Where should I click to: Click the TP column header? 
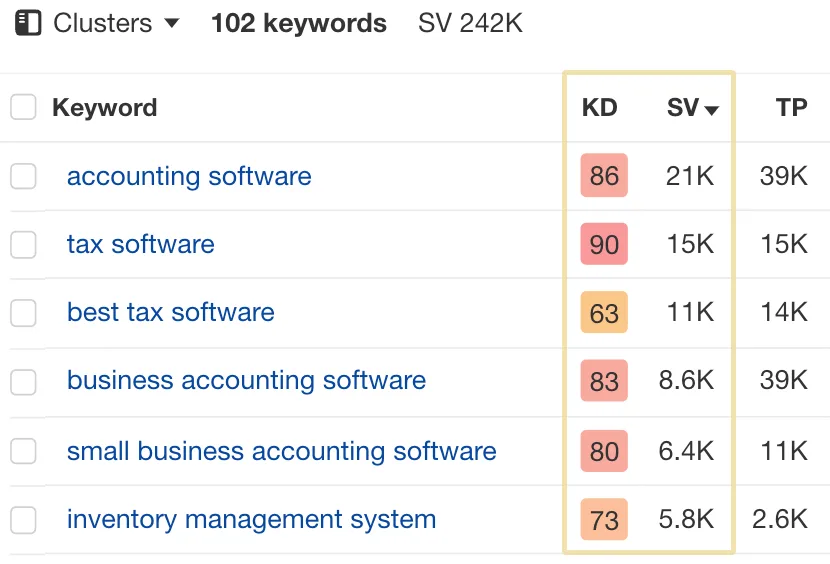(x=792, y=108)
